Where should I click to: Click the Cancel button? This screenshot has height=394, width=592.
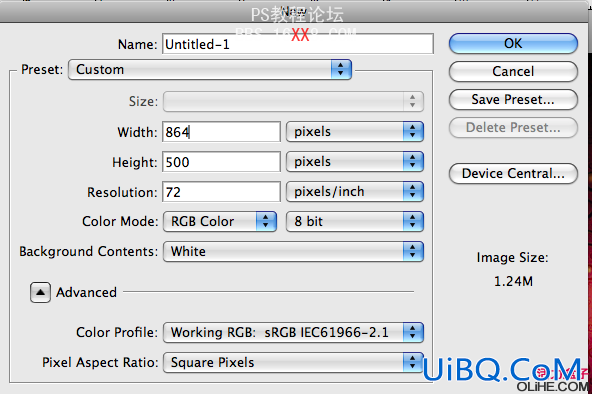coord(513,71)
